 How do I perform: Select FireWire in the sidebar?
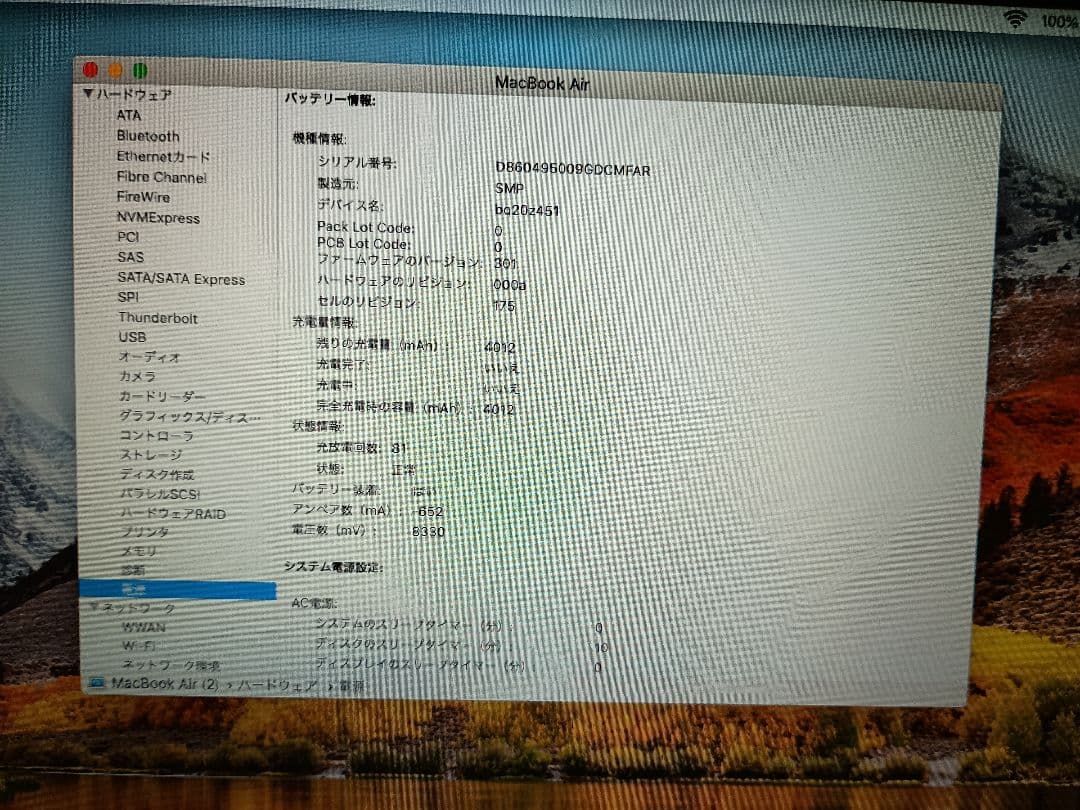tap(143, 197)
